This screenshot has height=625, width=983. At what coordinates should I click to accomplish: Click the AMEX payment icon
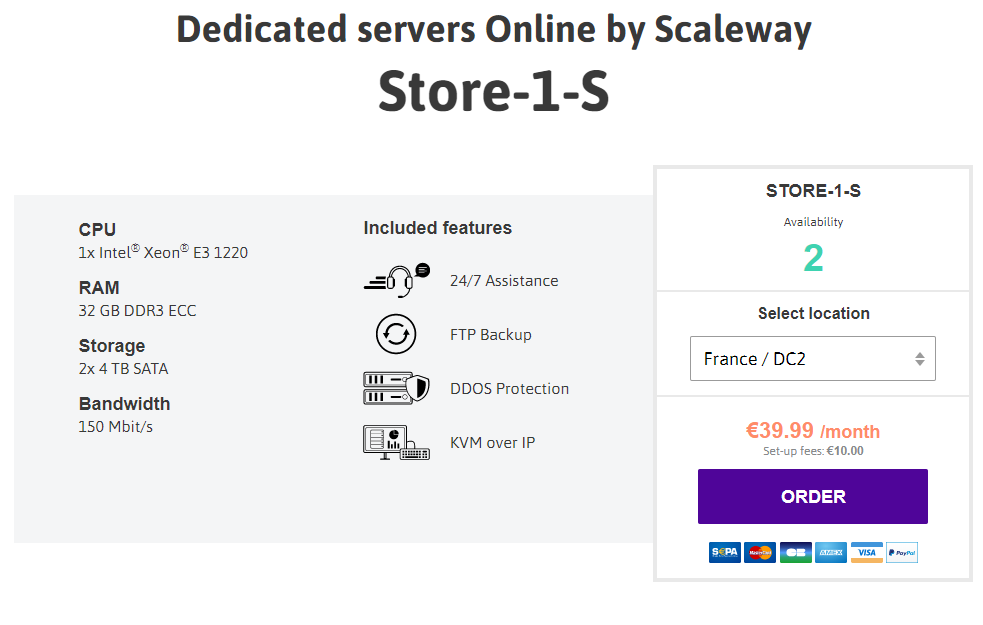pos(831,552)
